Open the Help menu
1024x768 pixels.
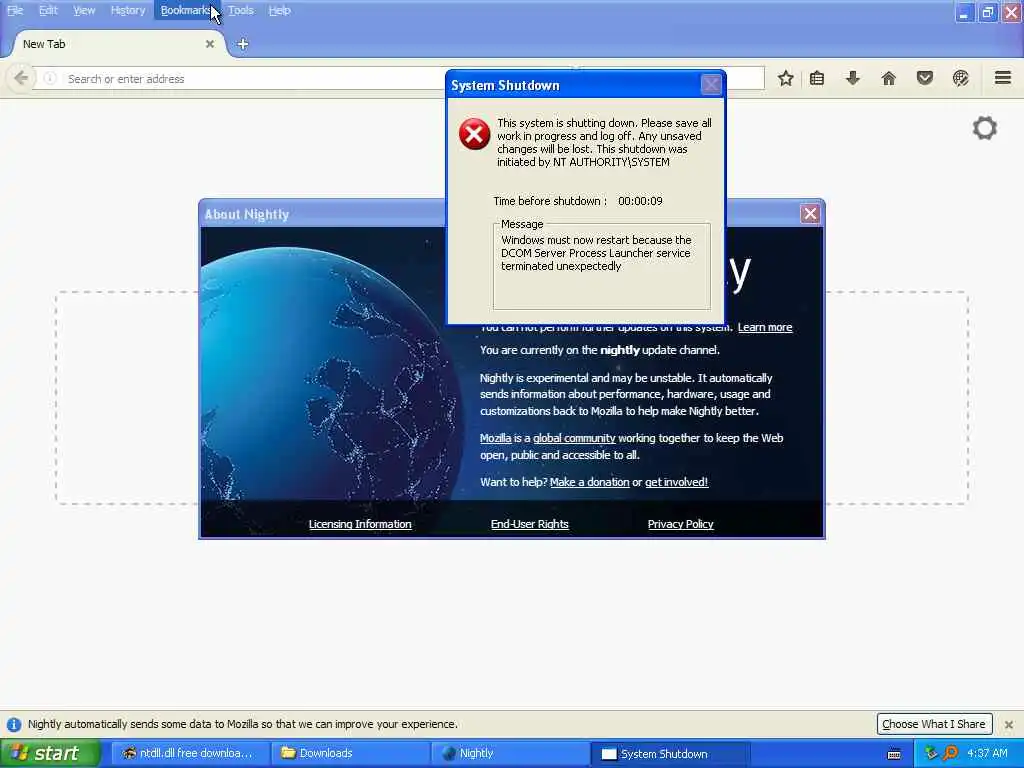[280, 10]
